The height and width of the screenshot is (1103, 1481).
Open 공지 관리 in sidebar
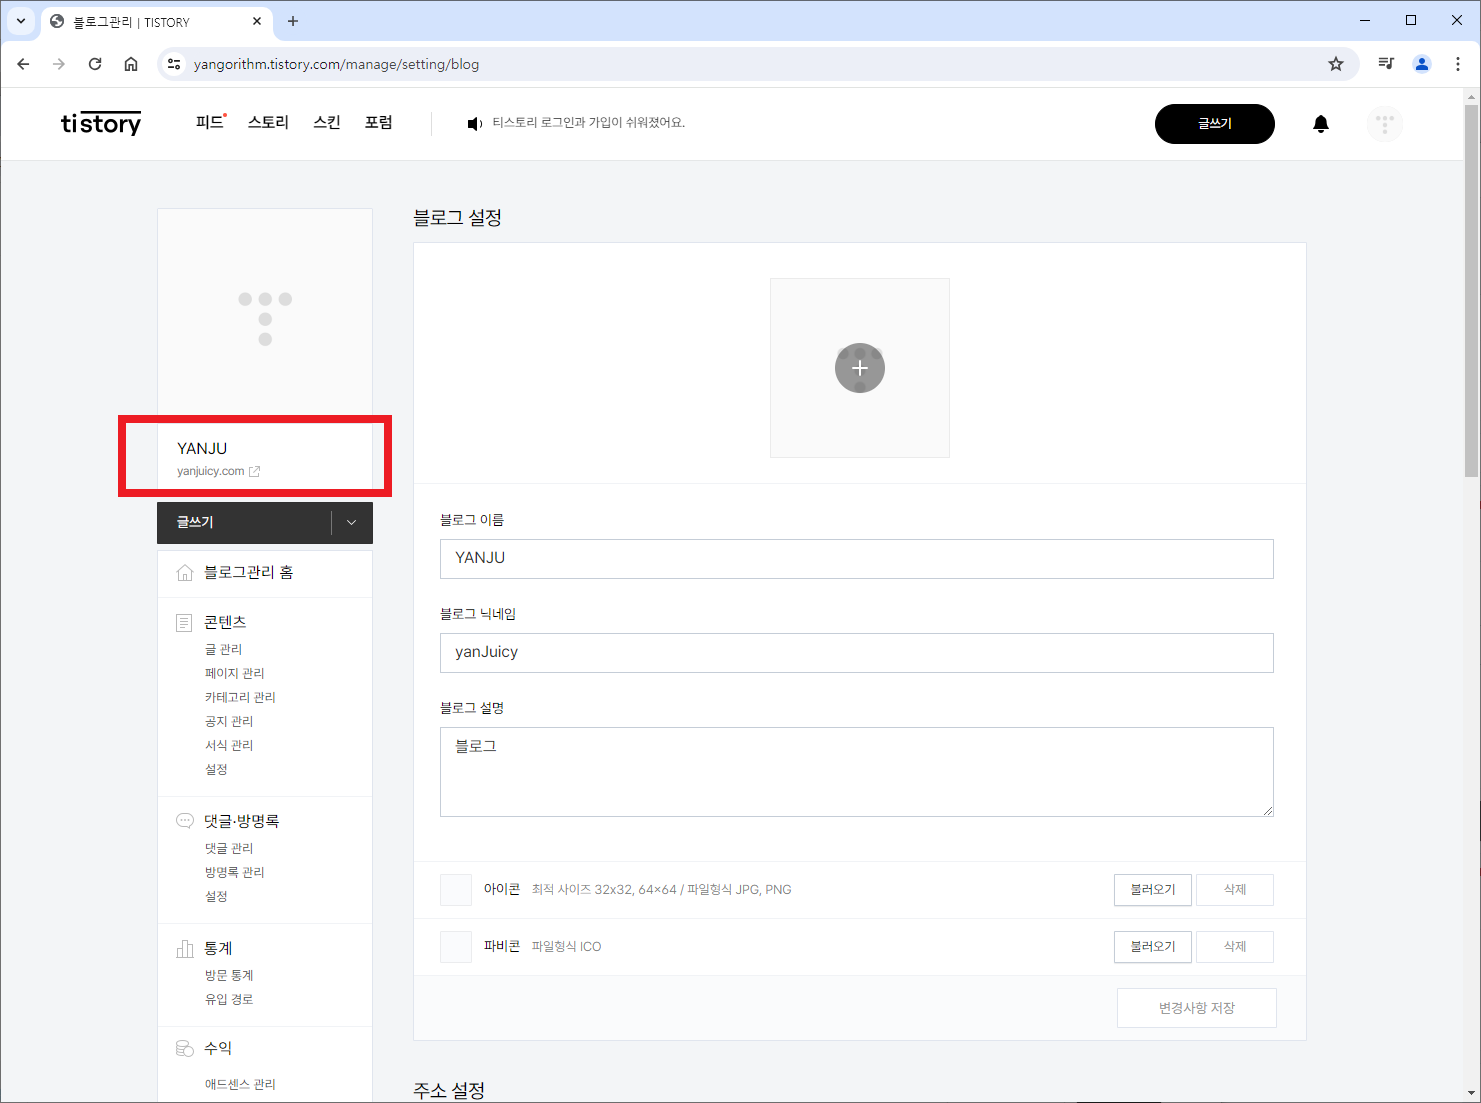(x=229, y=722)
